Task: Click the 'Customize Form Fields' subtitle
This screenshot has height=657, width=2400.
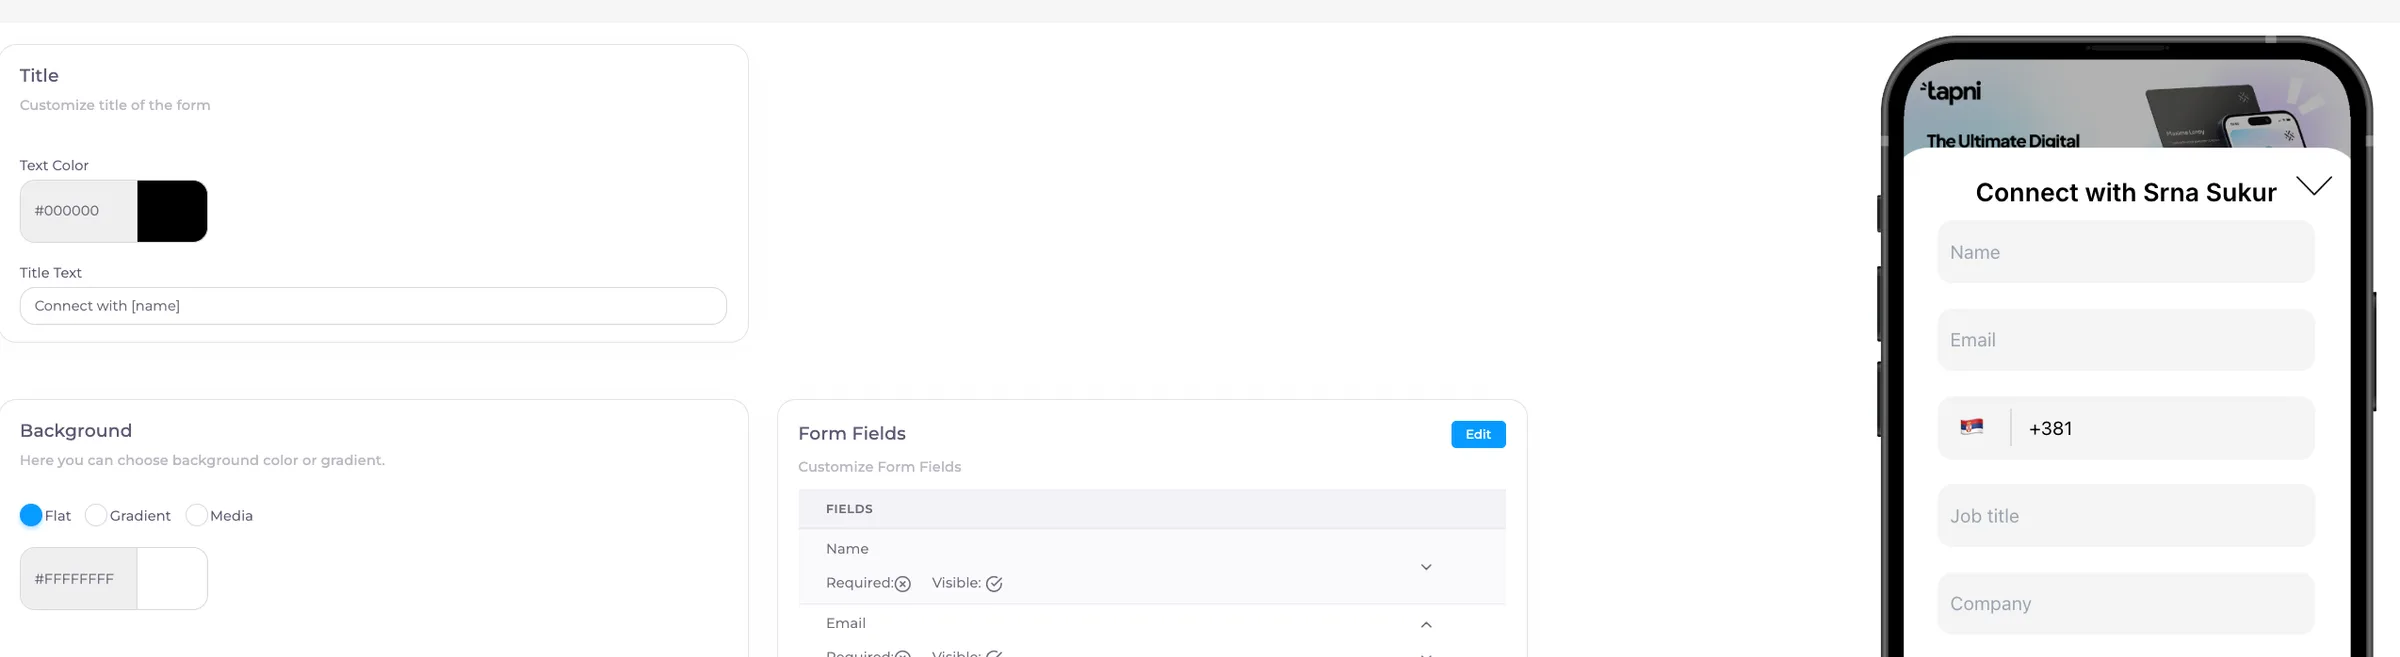Action: click(x=879, y=467)
